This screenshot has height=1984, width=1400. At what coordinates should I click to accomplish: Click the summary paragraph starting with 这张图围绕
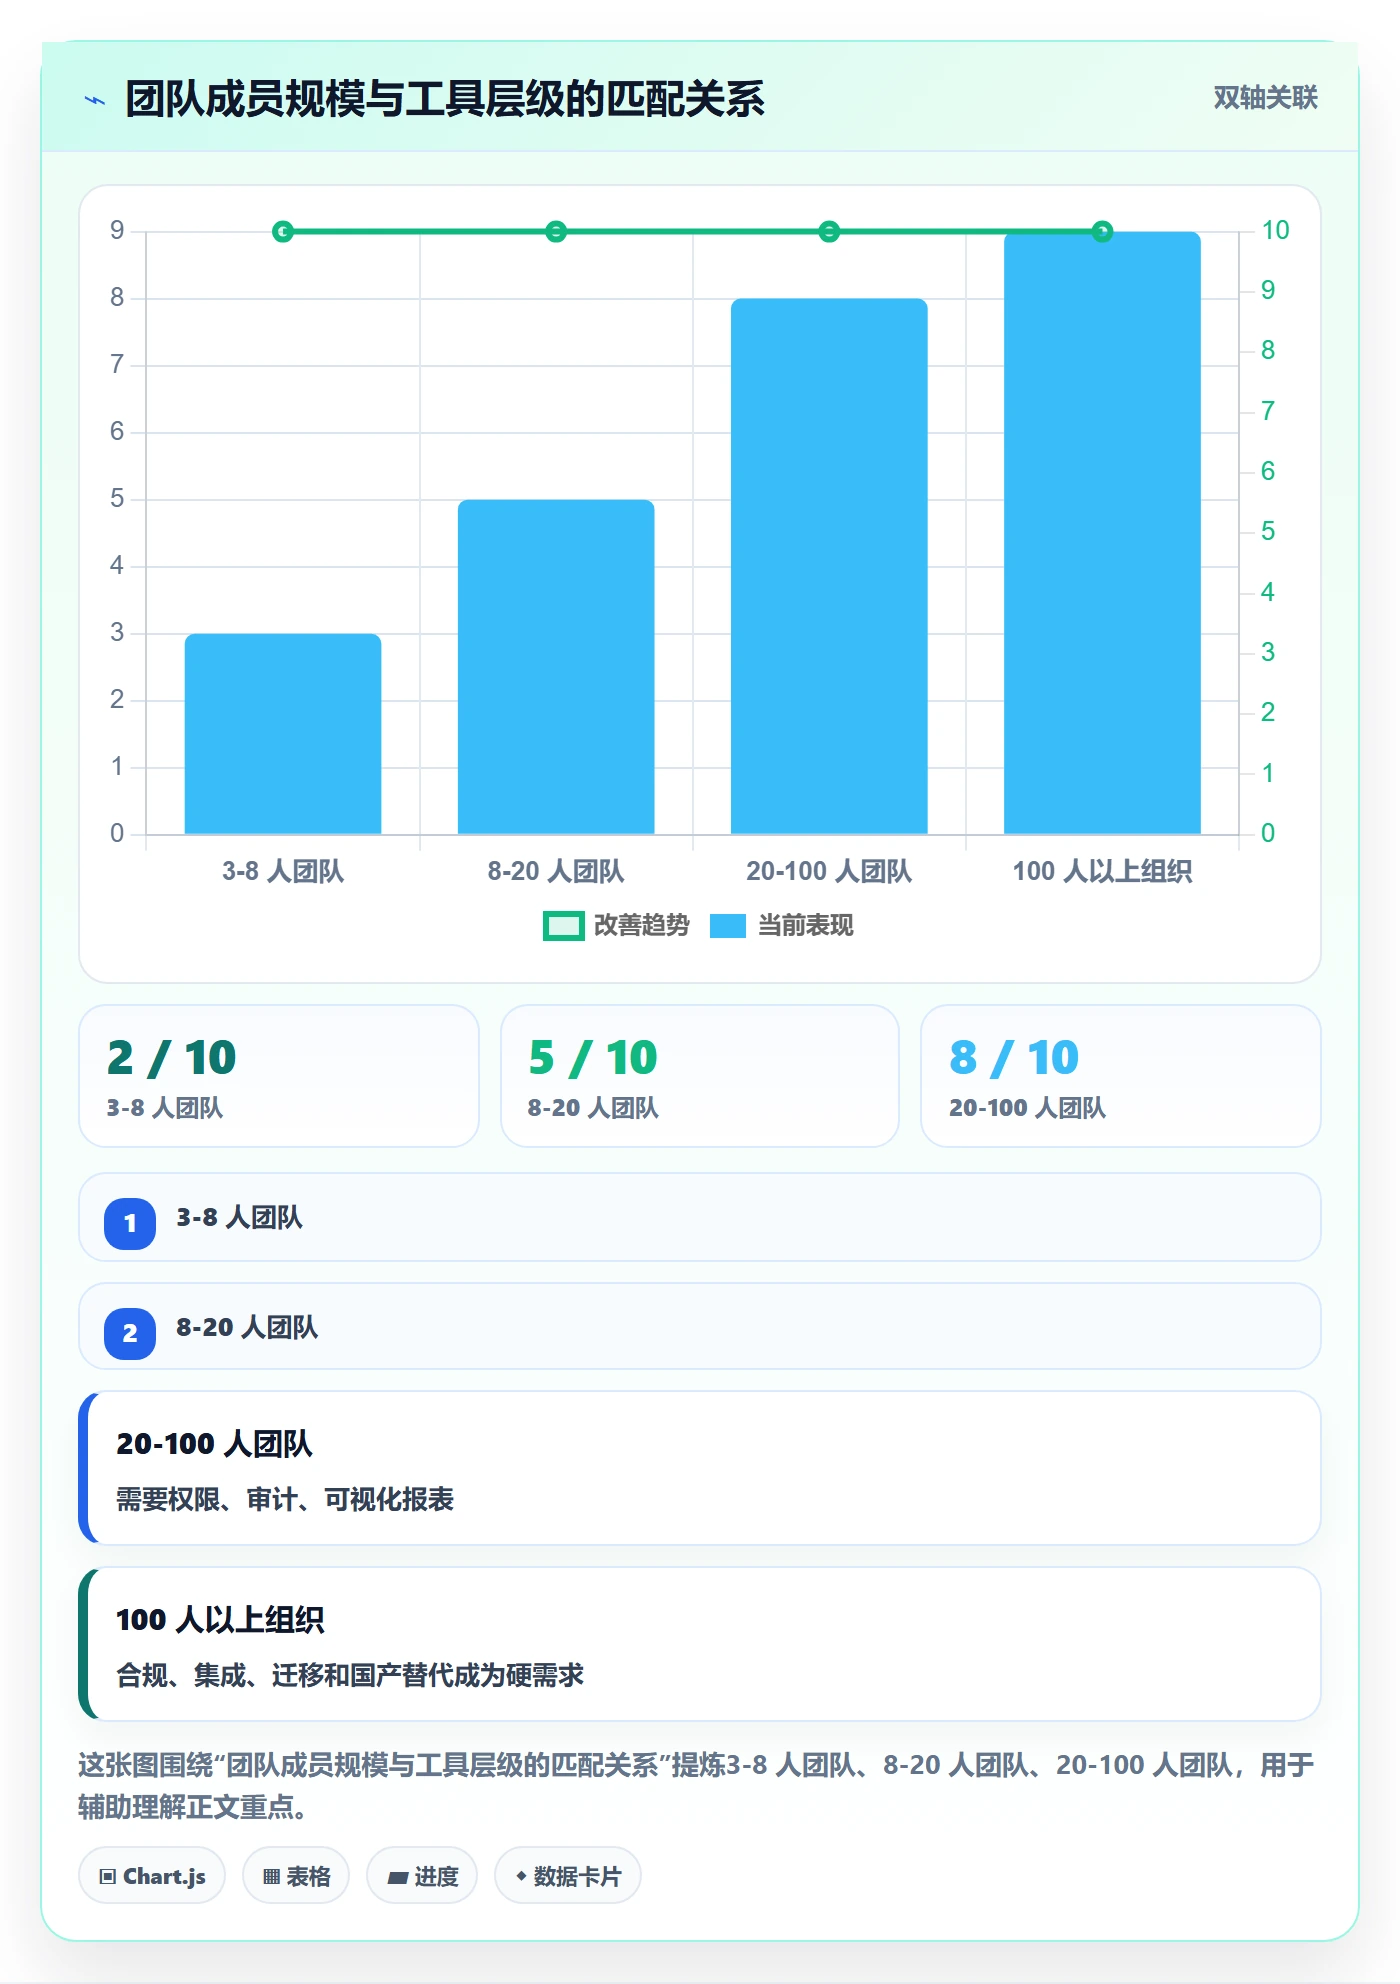coord(697,1786)
